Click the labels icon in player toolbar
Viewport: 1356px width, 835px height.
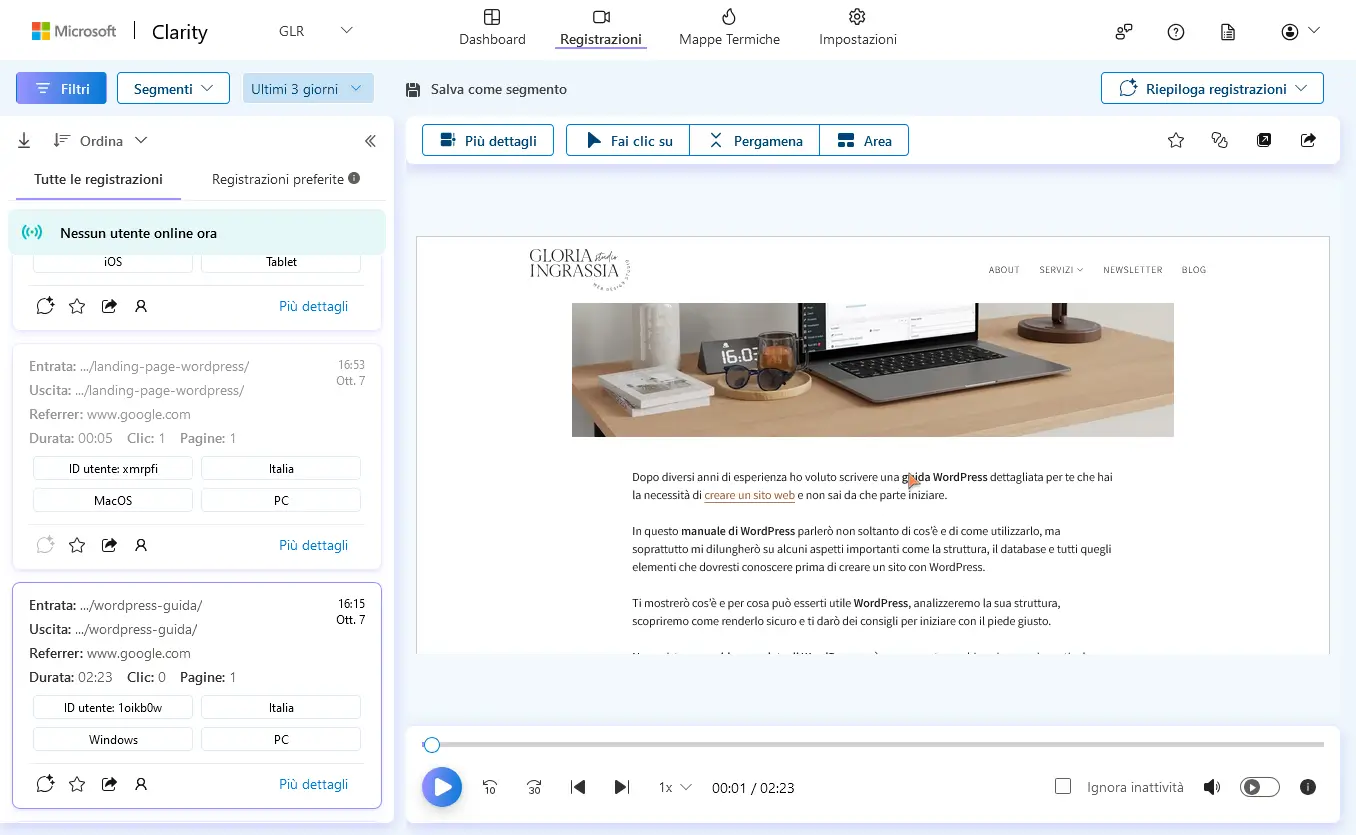[1219, 140]
